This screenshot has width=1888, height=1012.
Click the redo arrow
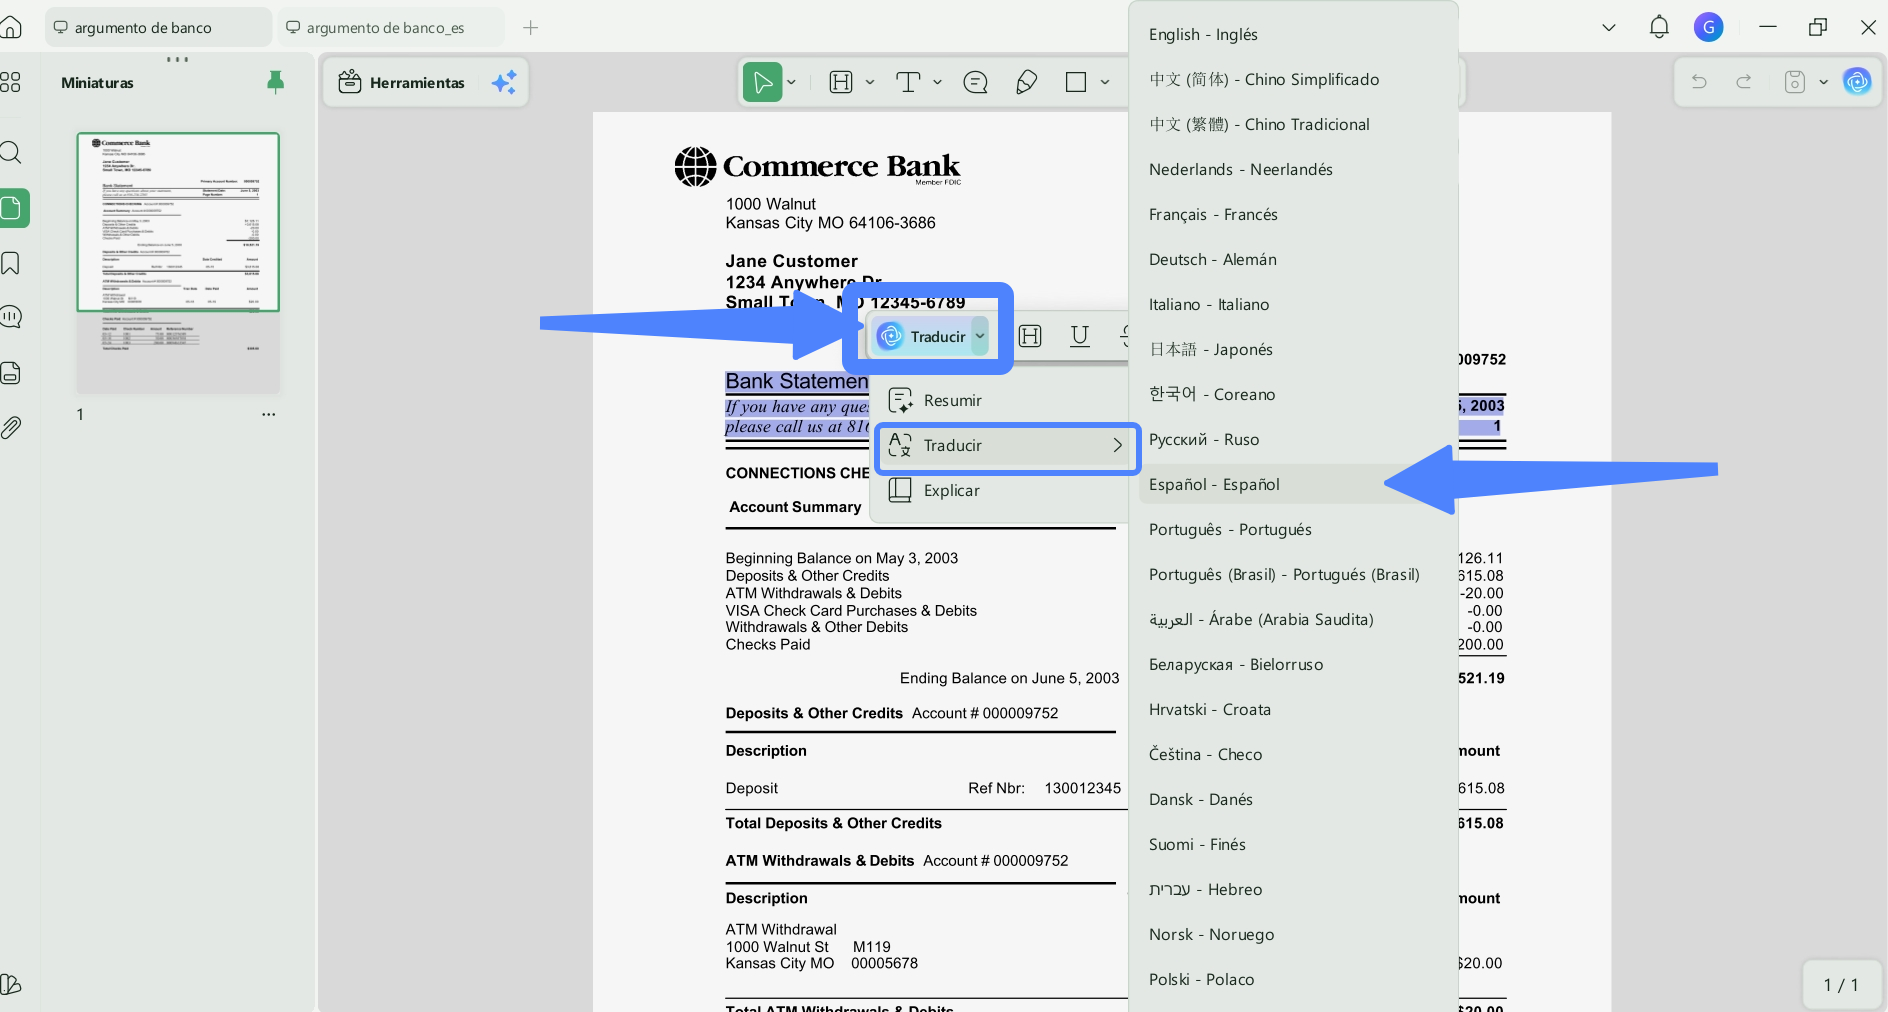[1744, 82]
